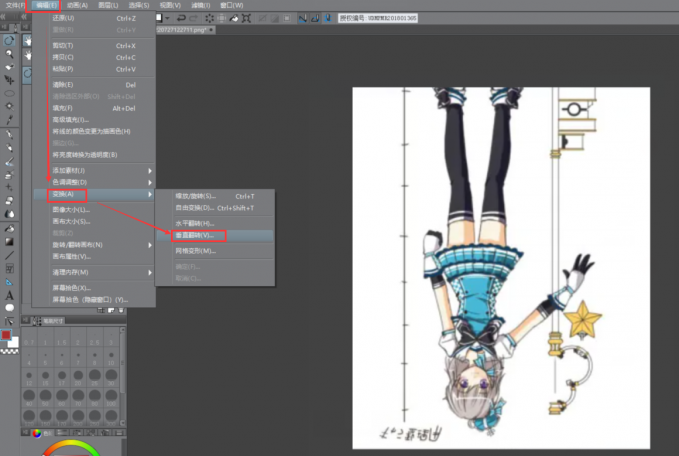Select the Zoom magnifier tool
Image resolution: width=679 pixels, height=456 pixels.
tap(9, 54)
